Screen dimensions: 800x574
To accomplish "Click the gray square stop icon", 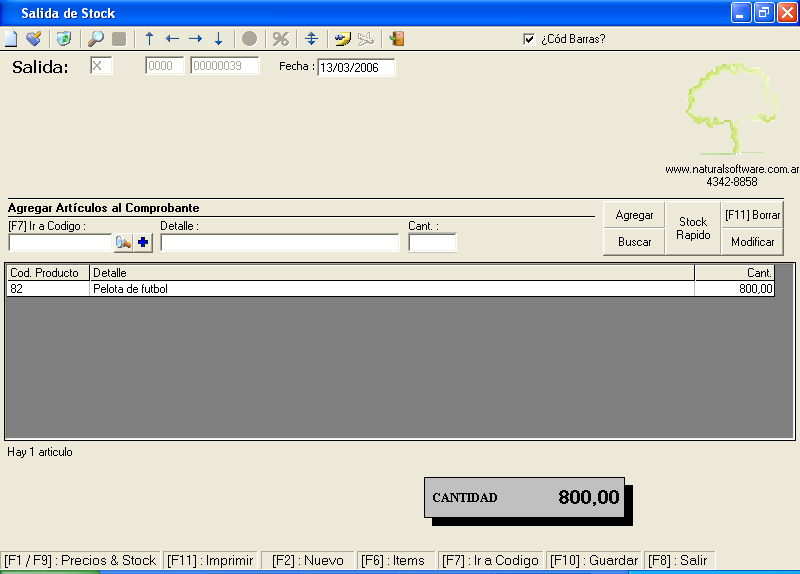I will (x=119, y=39).
